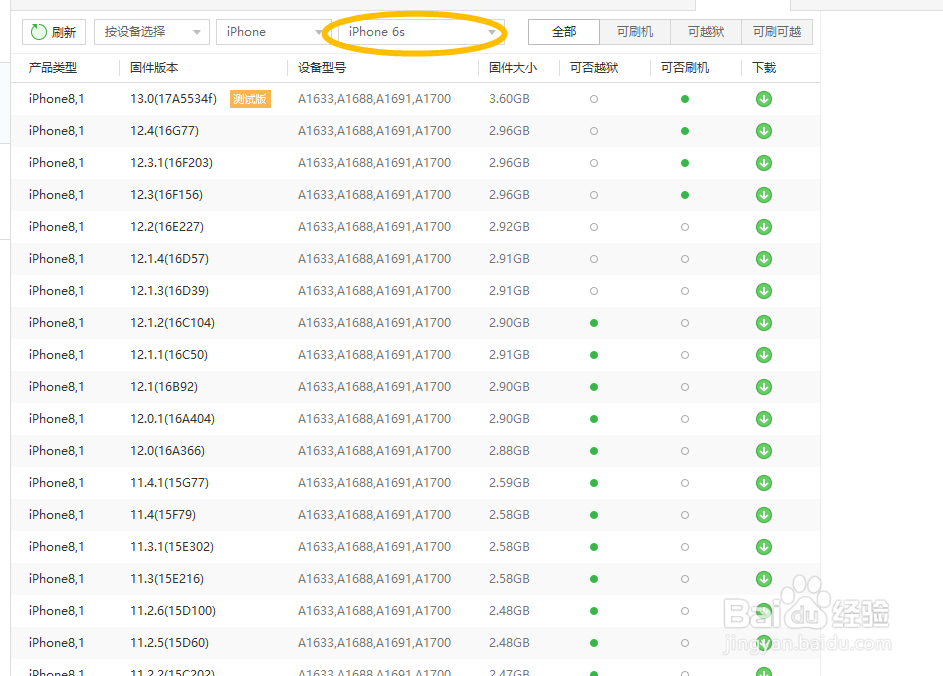Select version text 12.4(16G77)
The width and height of the screenshot is (943, 676).
[164, 131]
